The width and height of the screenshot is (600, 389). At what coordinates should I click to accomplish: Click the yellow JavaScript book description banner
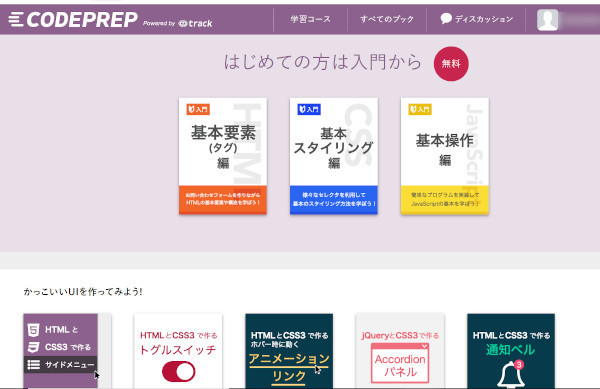[x=445, y=200]
